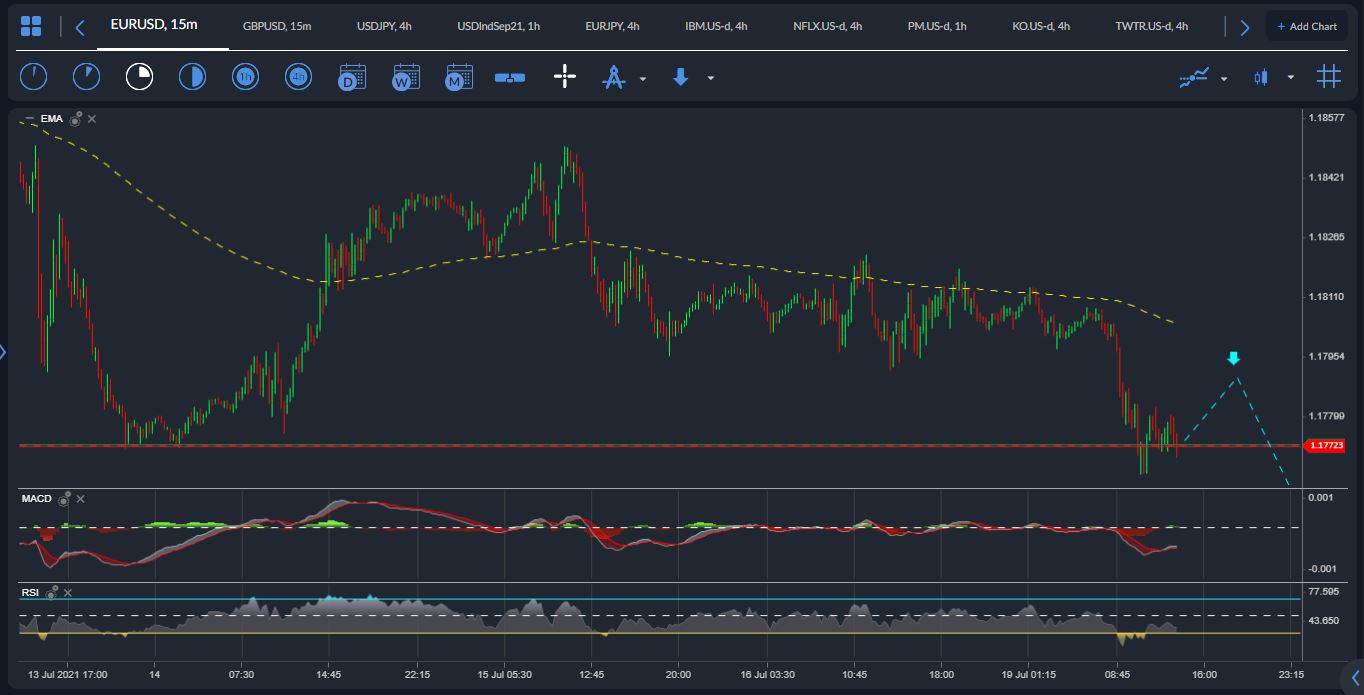Expand the bottom-right corner panel arrow
The height and width of the screenshot is (695, 1364).
point(1355,679)
